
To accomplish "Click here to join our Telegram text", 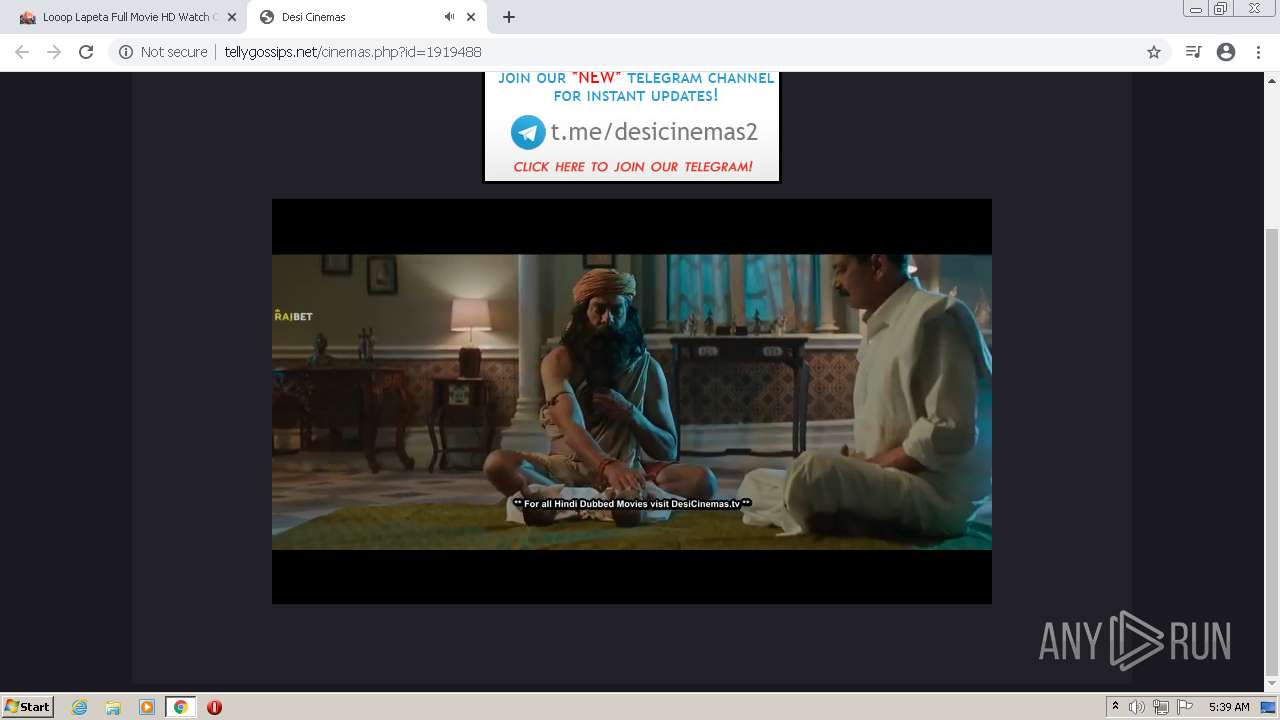I will pyautogui.click(x=633, y=167).
